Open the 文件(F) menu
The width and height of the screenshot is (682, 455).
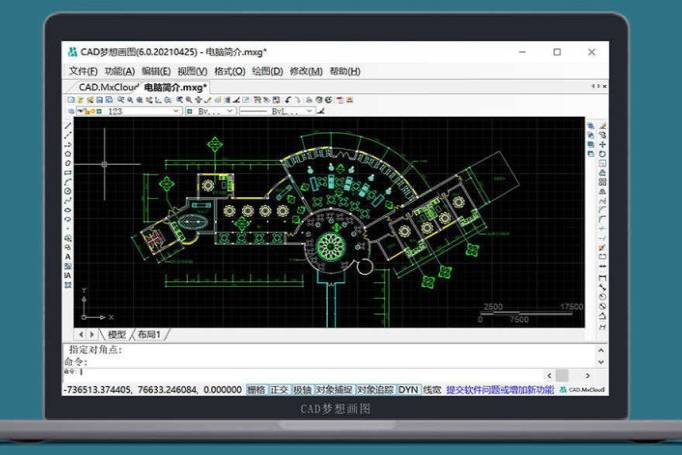tap(83, 71)
